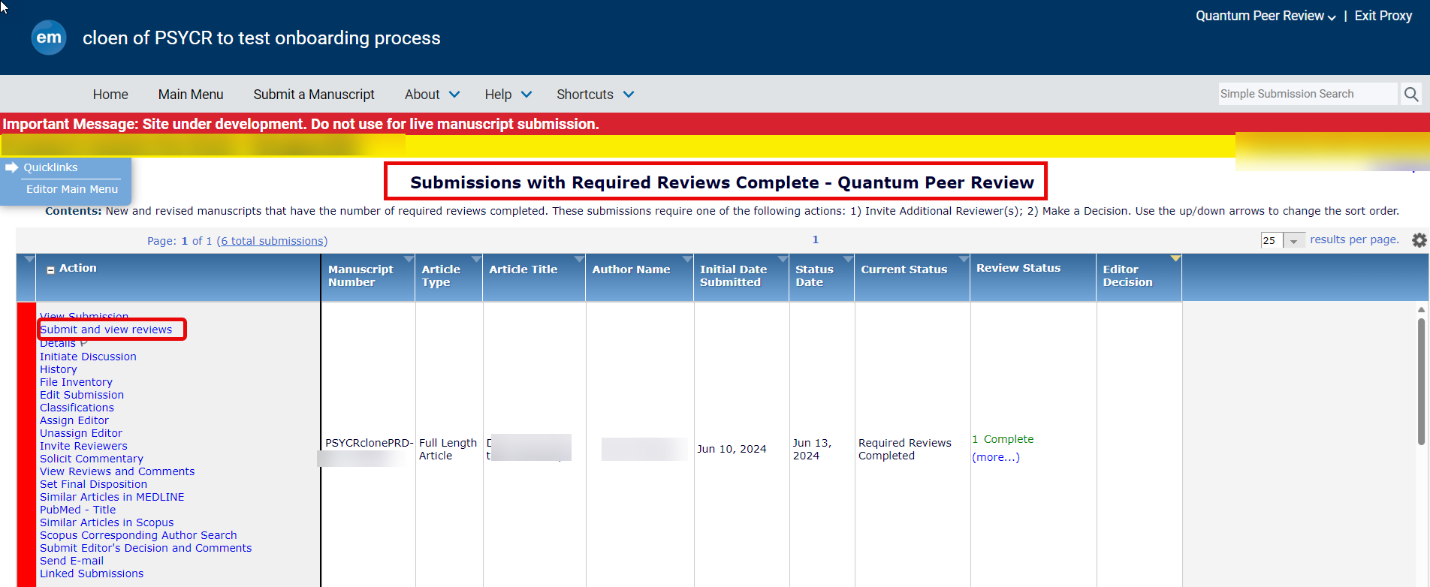1430x587 pixels.
Task: Expand the About dropdown menu
Action: pyautogui.click(x=432, y=94)
